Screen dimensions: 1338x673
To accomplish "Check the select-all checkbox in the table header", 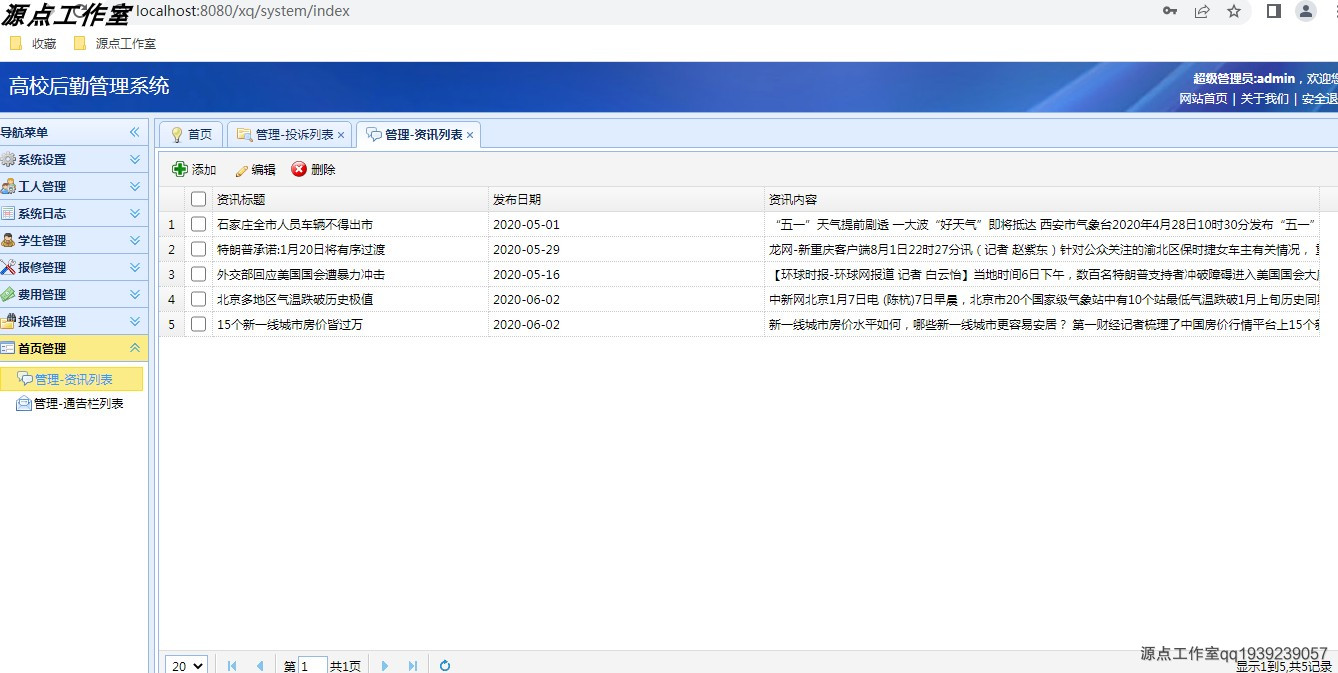I will (197, 198).
